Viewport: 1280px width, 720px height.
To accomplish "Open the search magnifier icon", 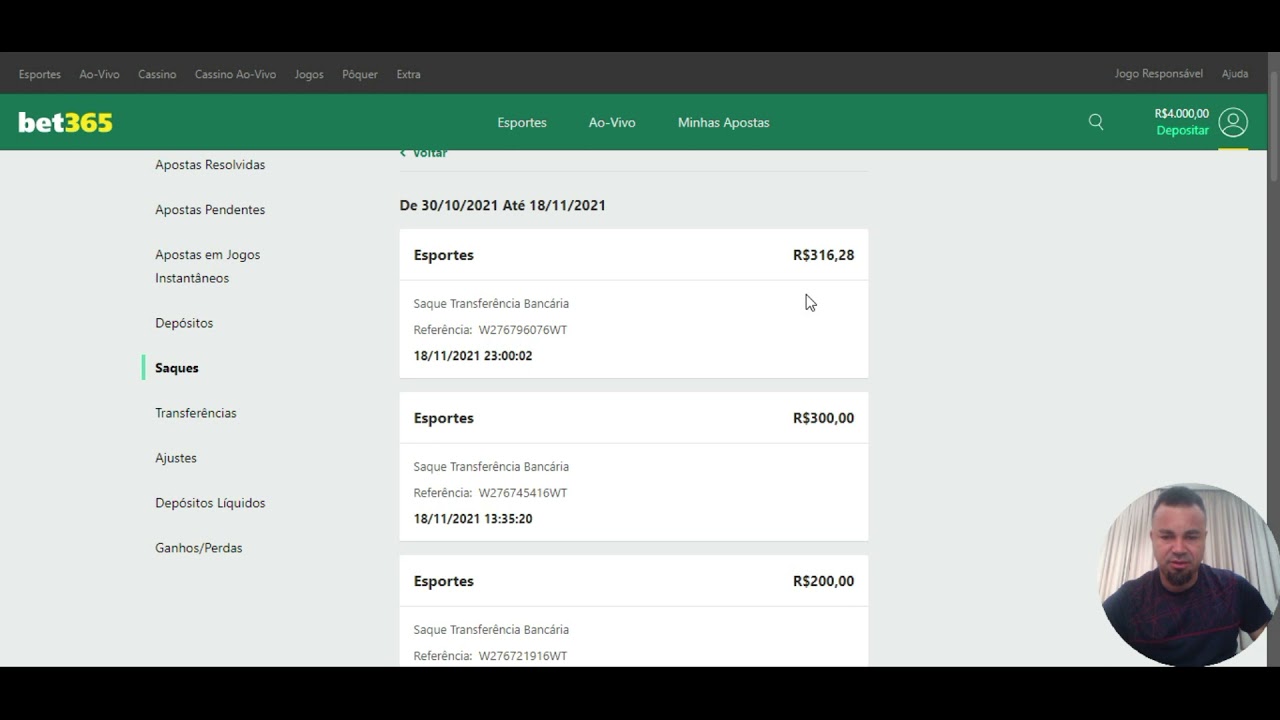I will point(1096,122).
